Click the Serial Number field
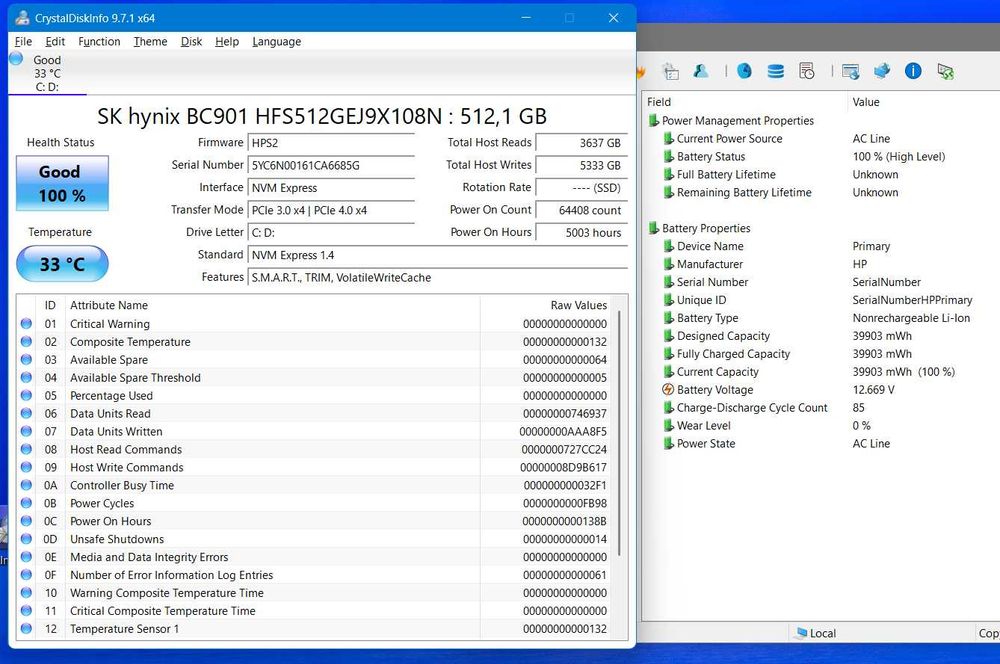Screen dimensions: 1000x664 [x=331, y=165]
